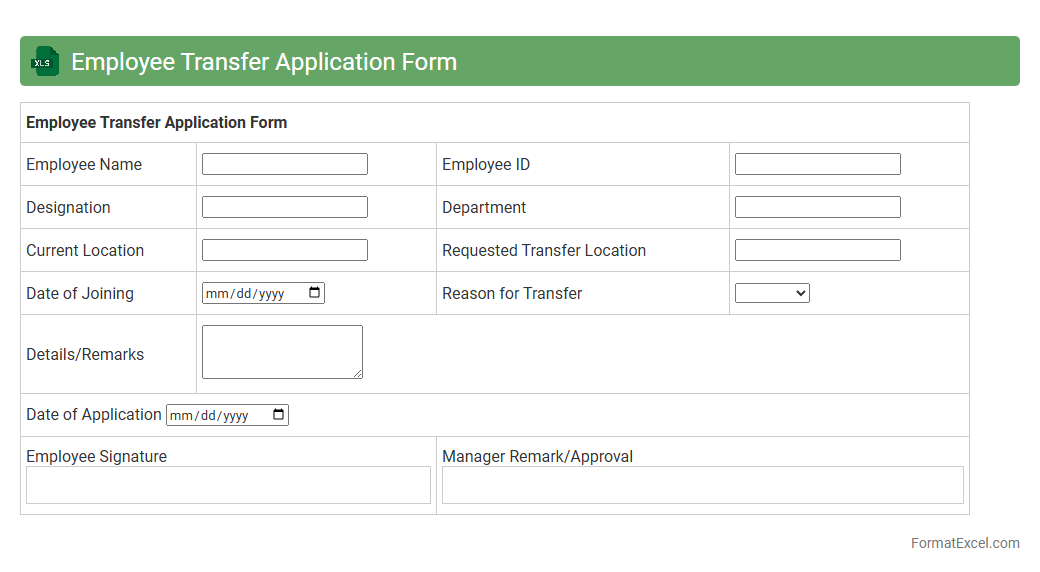Select the year segment in Date of Application

[x=235, y=416]
